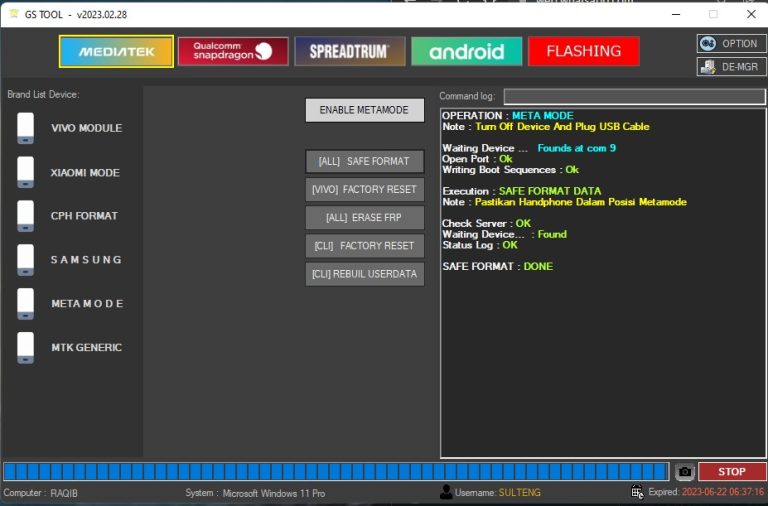The width and height of the screenshot is (768, 506).
Task: Choose CPH FORMAT brand entry
Action: 84,216
